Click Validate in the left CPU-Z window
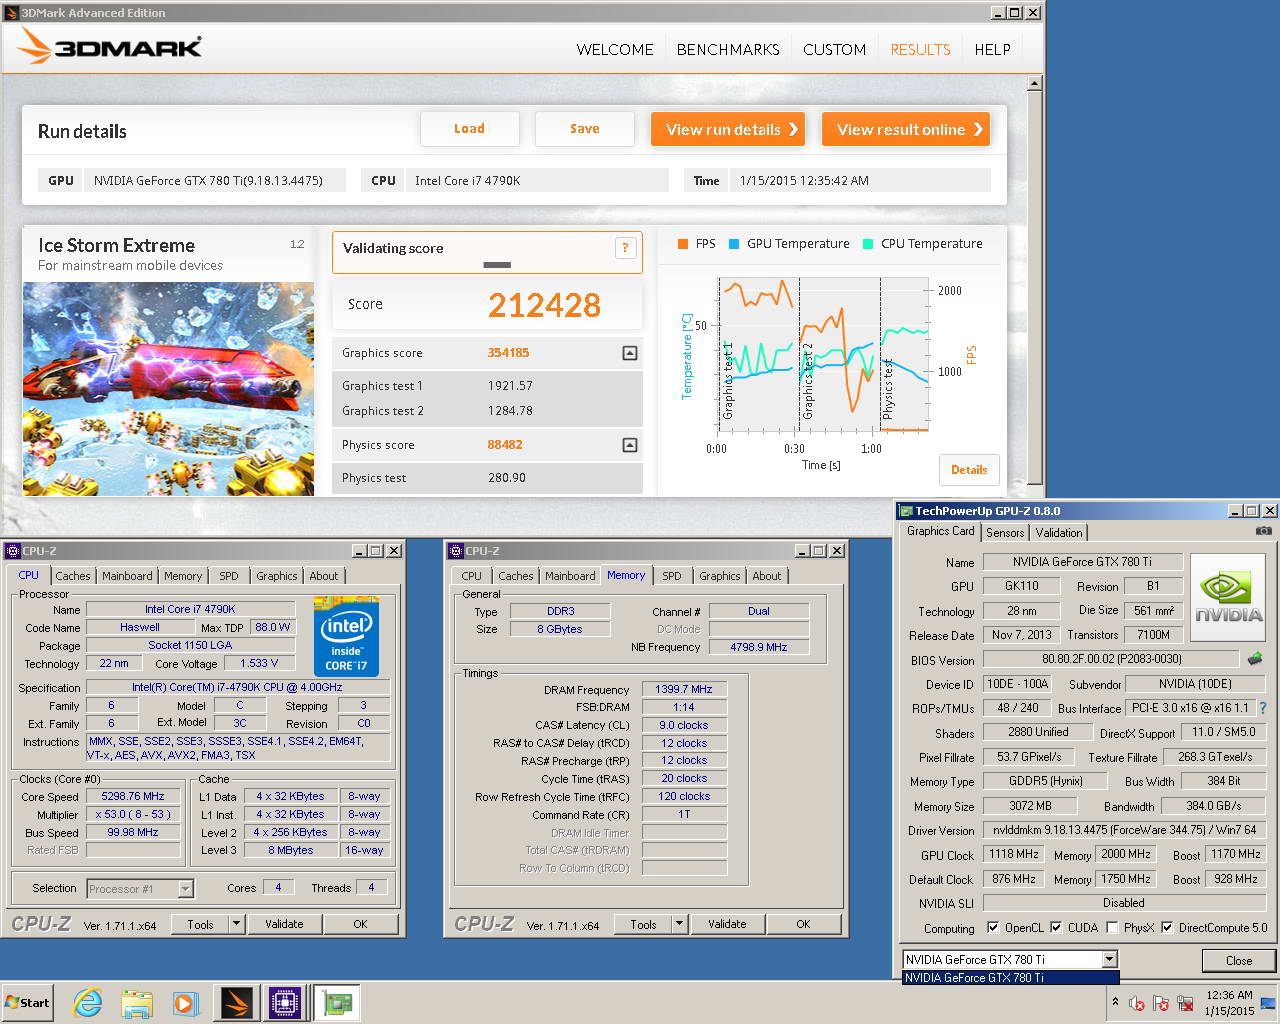 284,924
